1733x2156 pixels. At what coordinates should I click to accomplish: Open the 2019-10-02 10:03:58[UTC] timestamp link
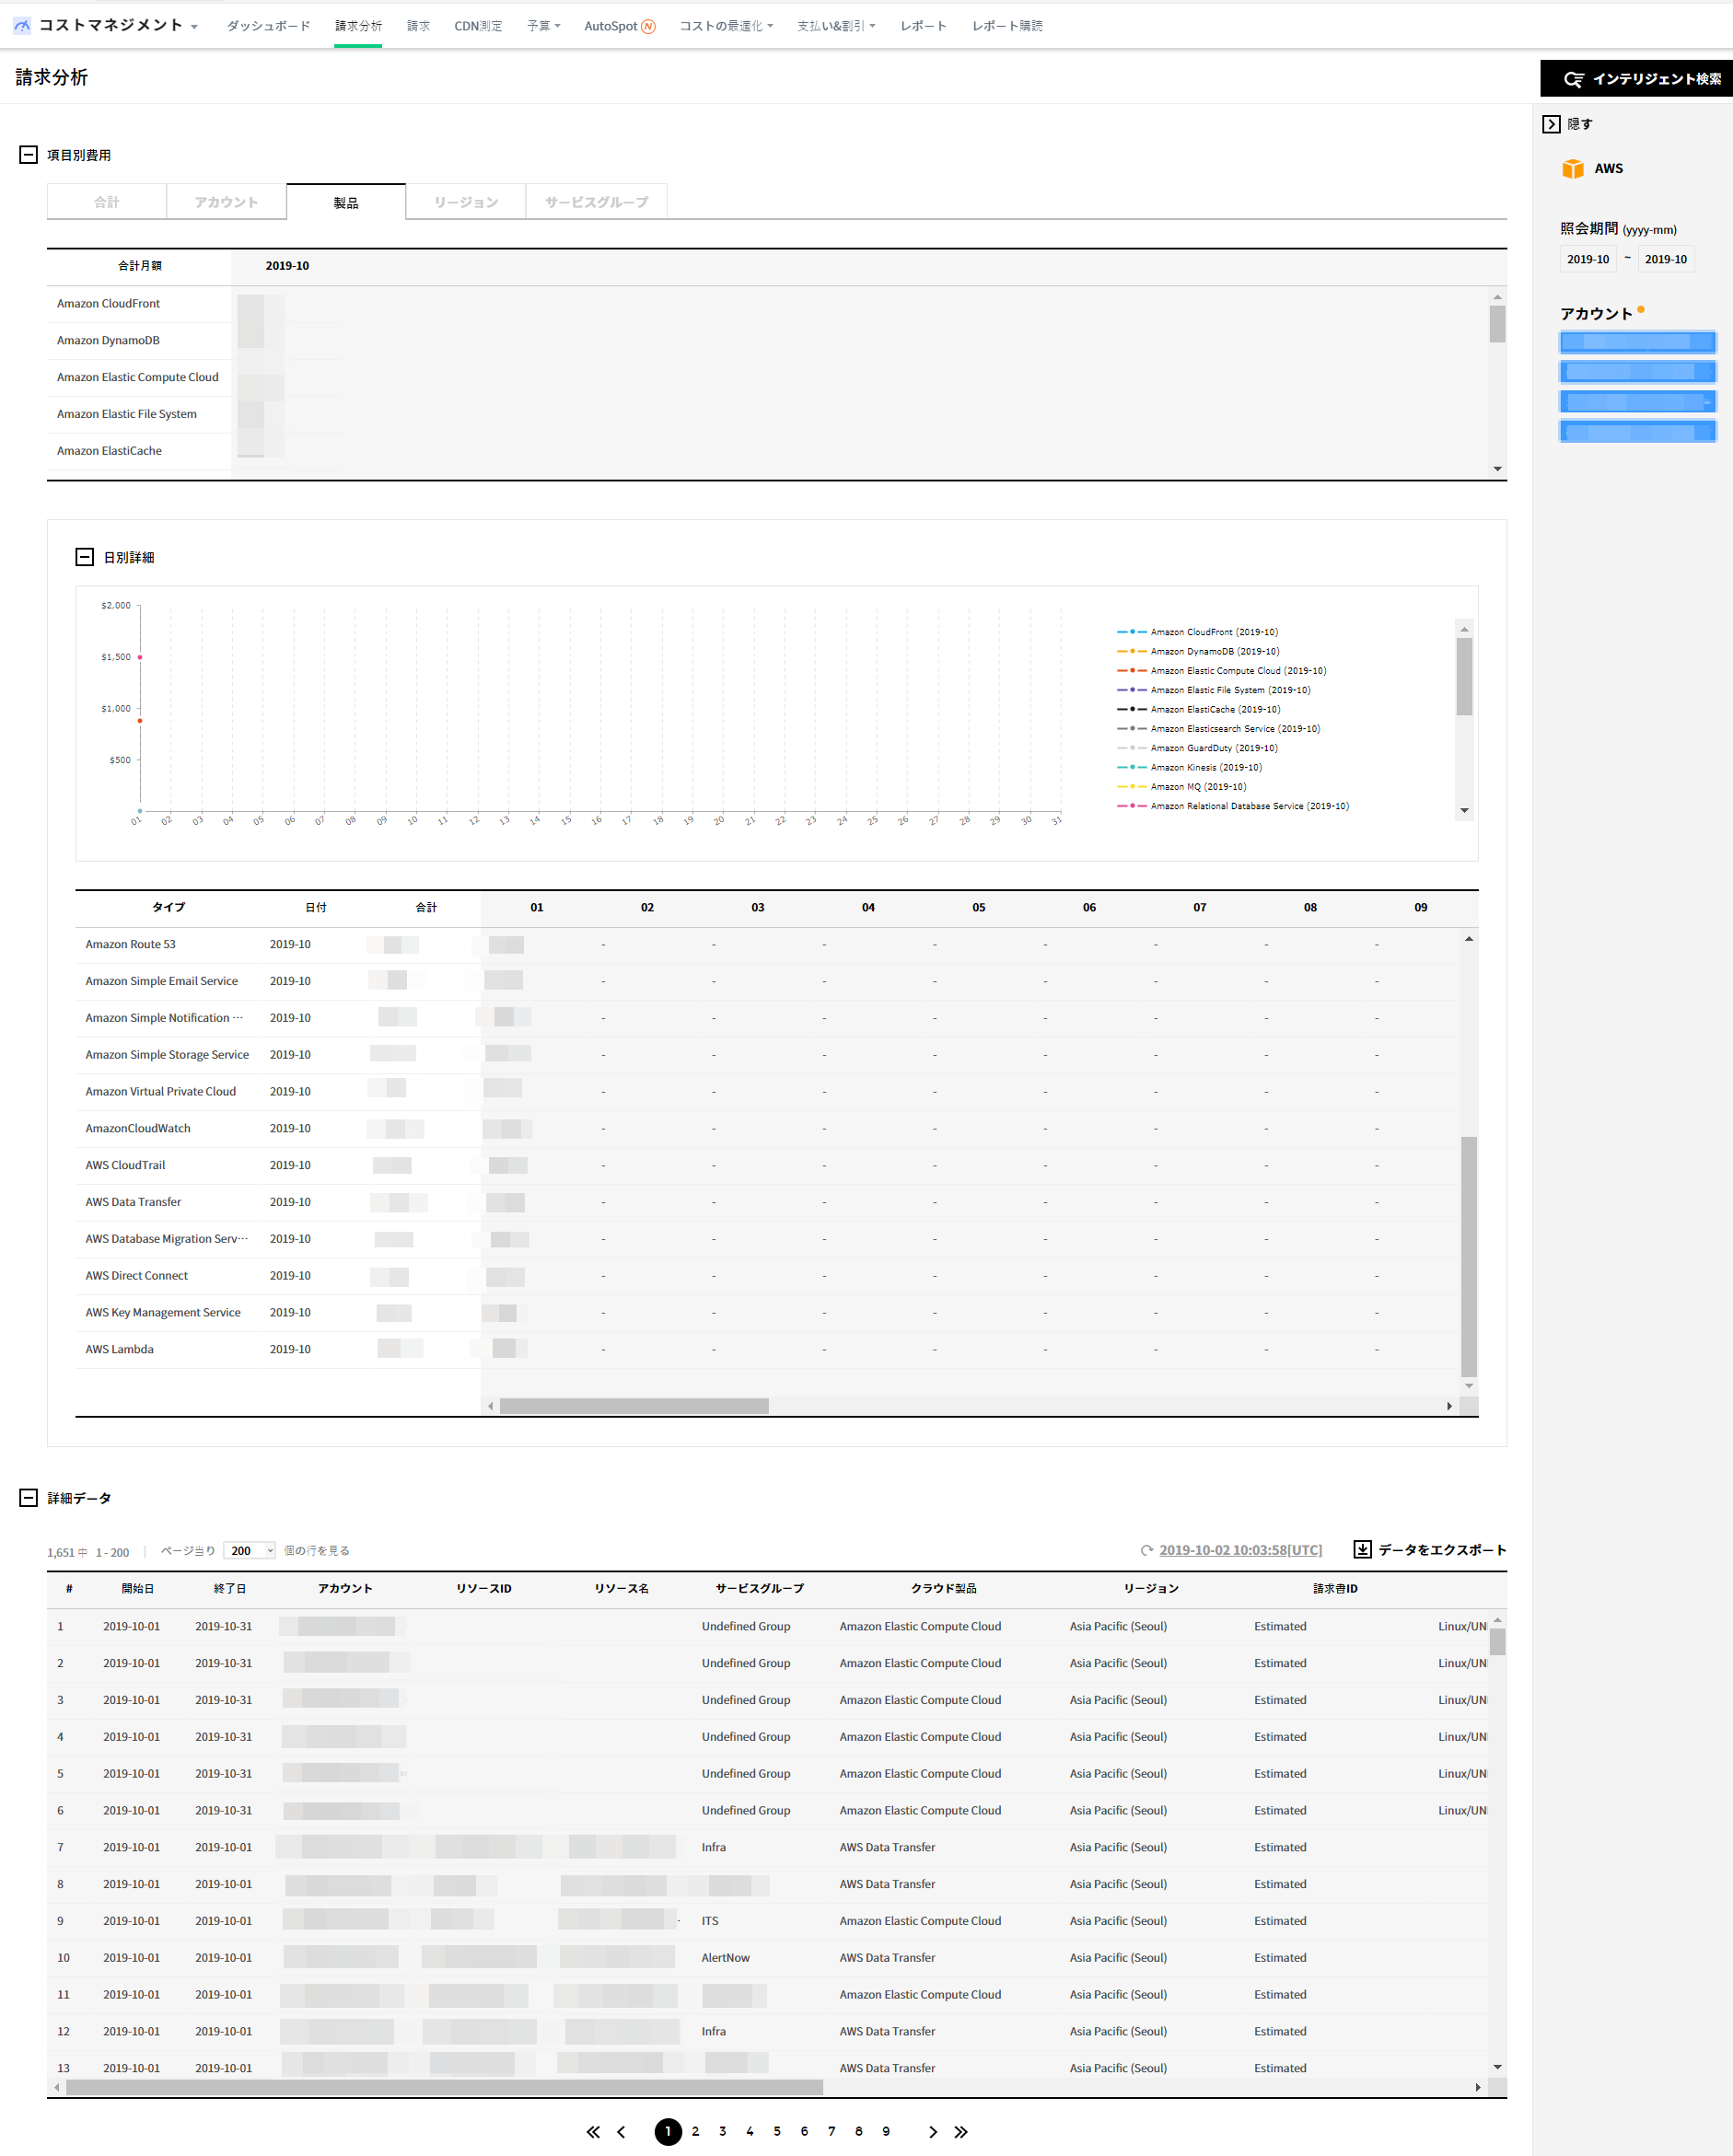point(1240,1550)
